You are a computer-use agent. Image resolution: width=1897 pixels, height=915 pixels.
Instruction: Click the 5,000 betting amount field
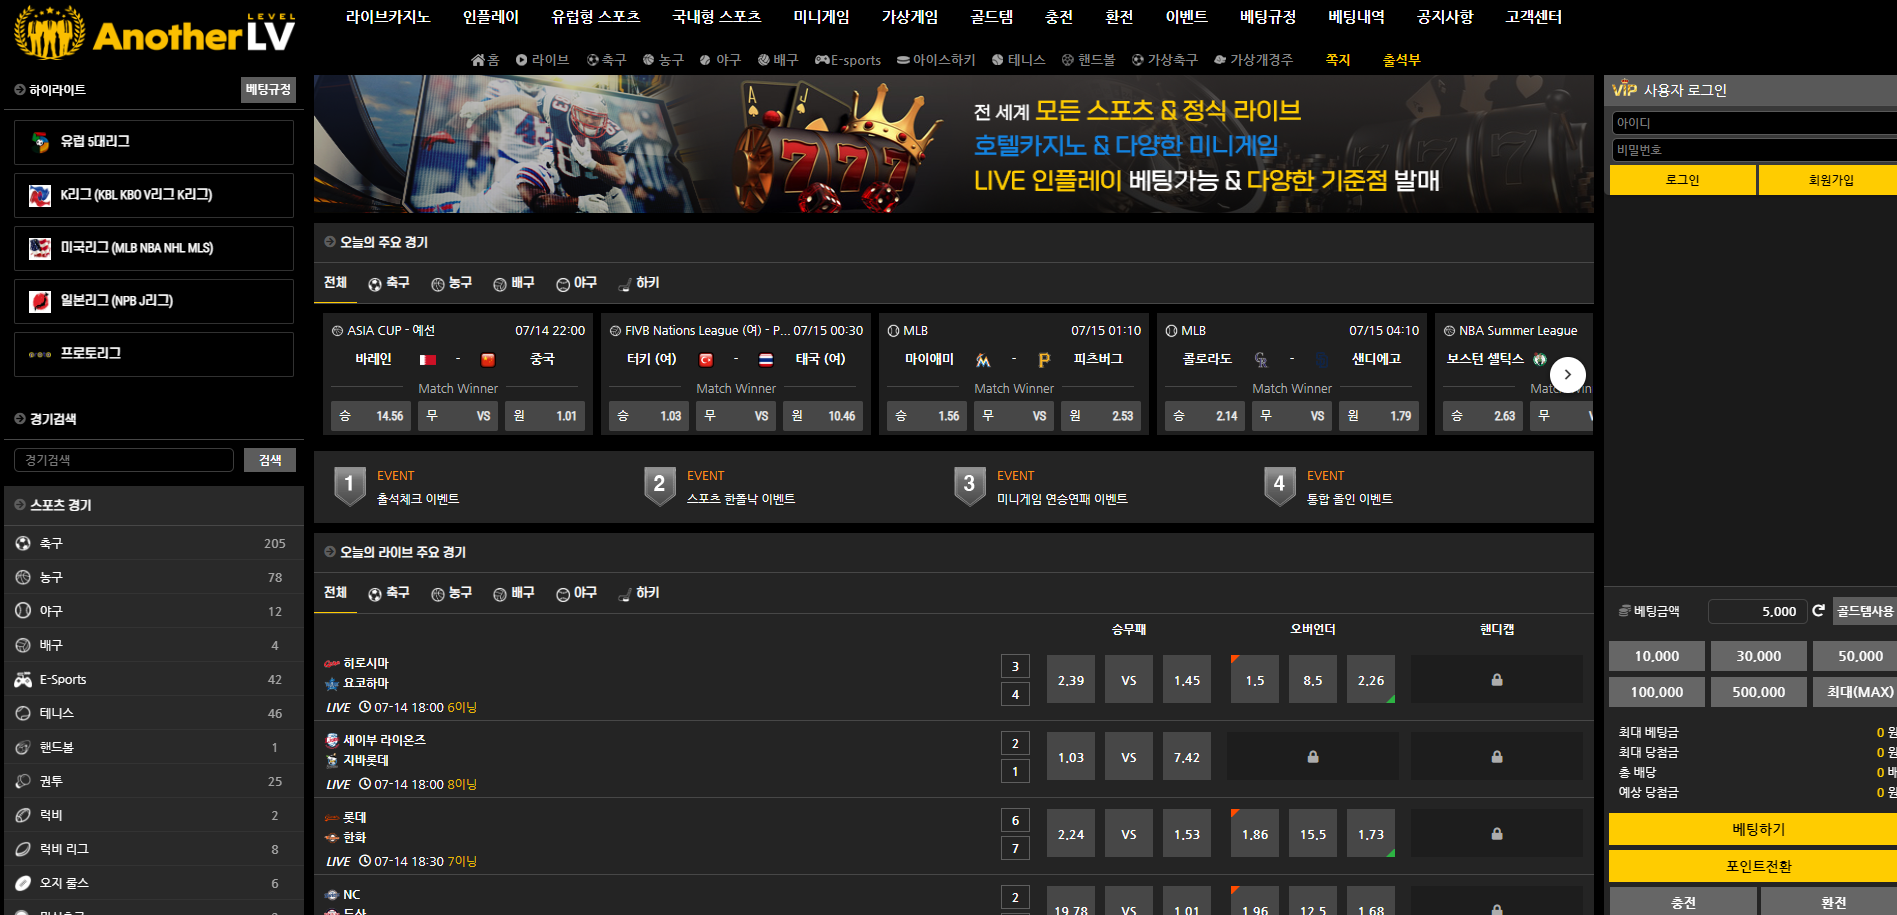click(x=1756, y=611)
